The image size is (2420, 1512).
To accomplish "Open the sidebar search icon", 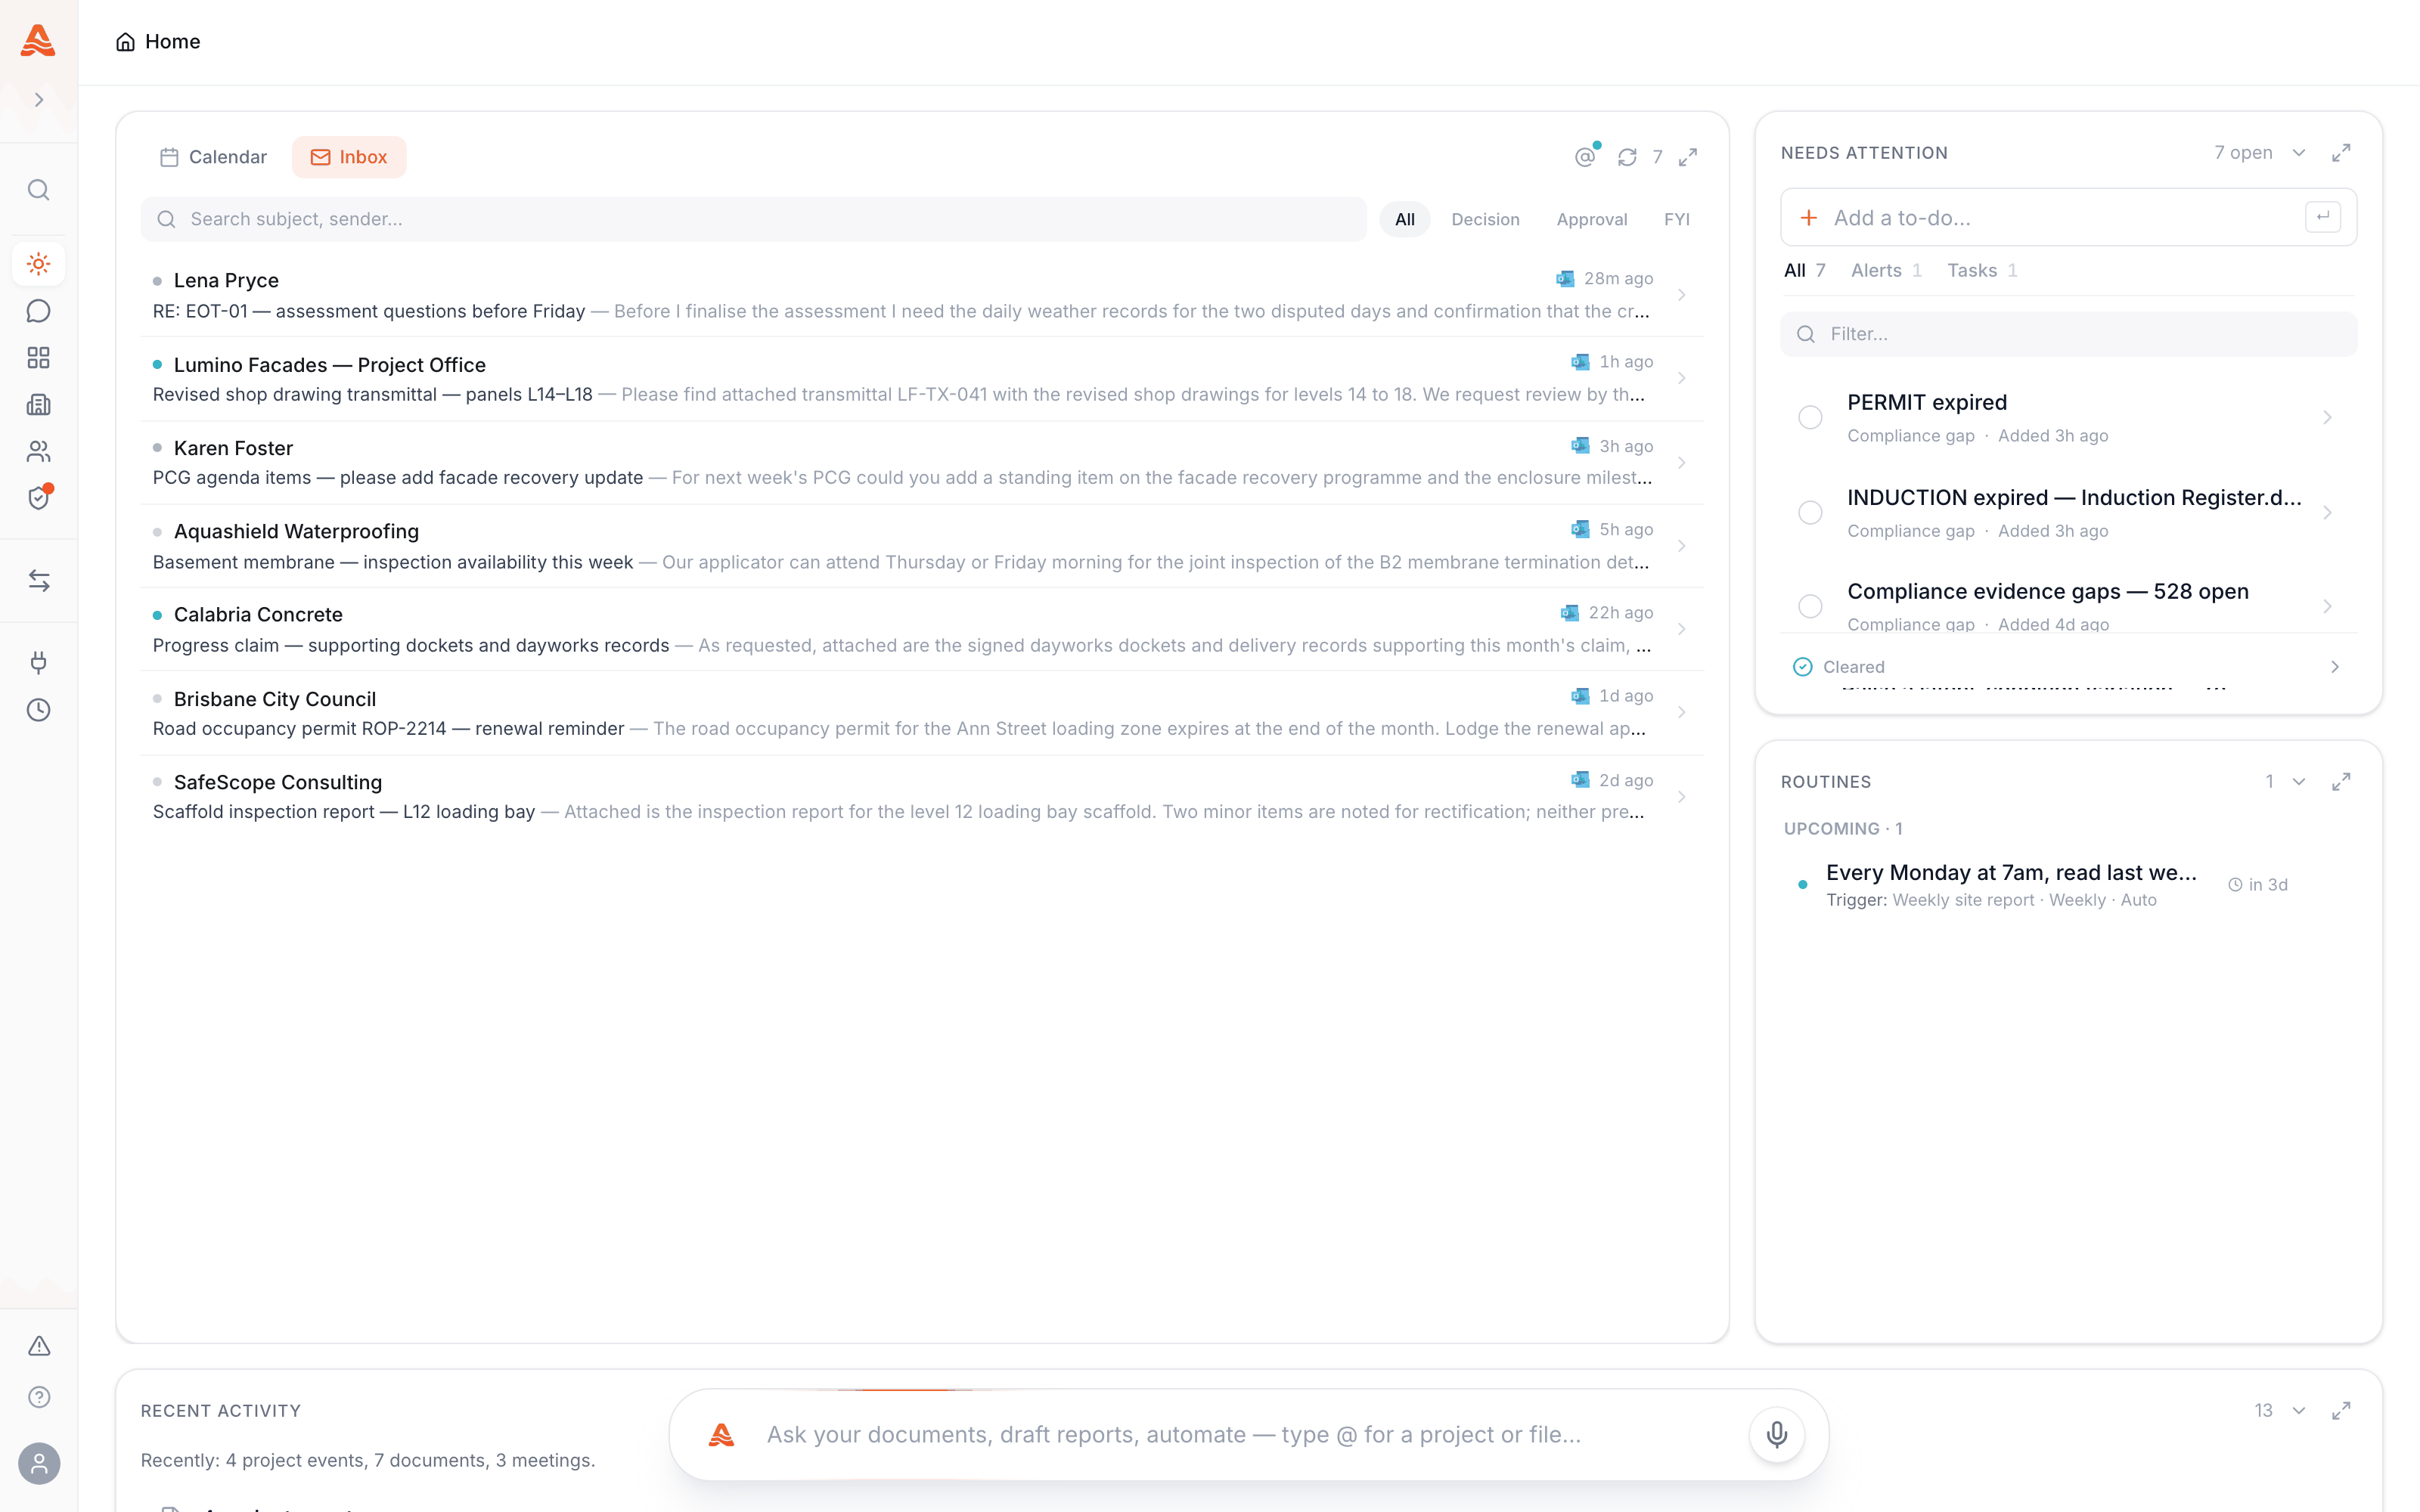I will [39, 190].
